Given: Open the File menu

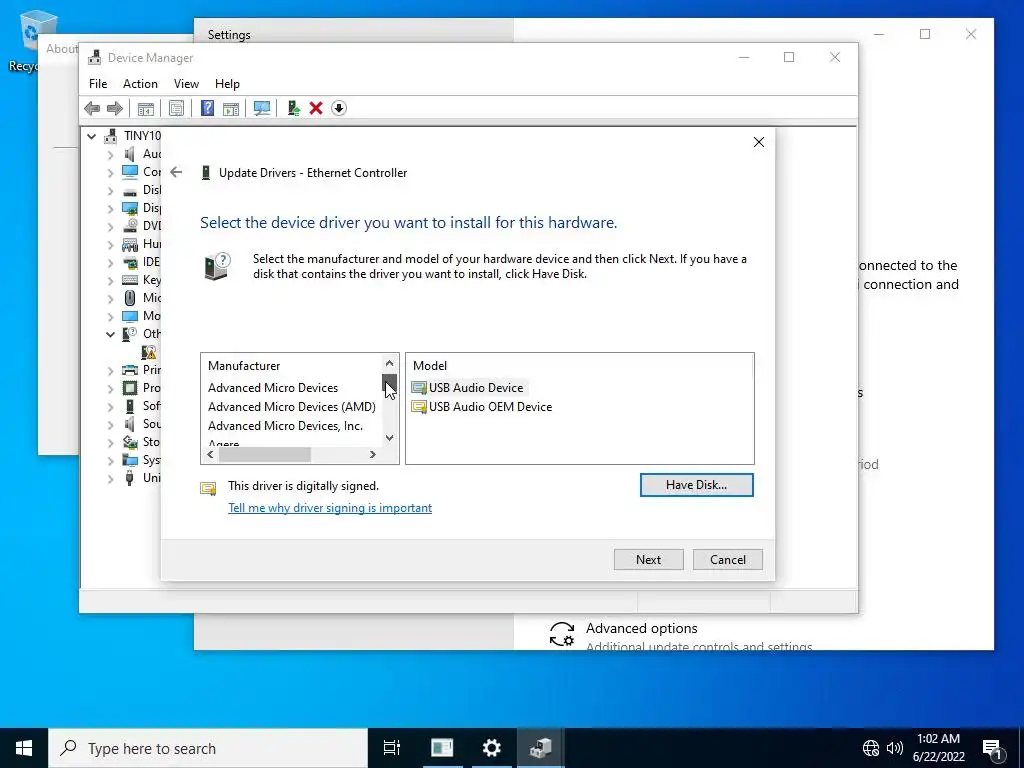Looking at the screenshot, I should pos(98,84).
